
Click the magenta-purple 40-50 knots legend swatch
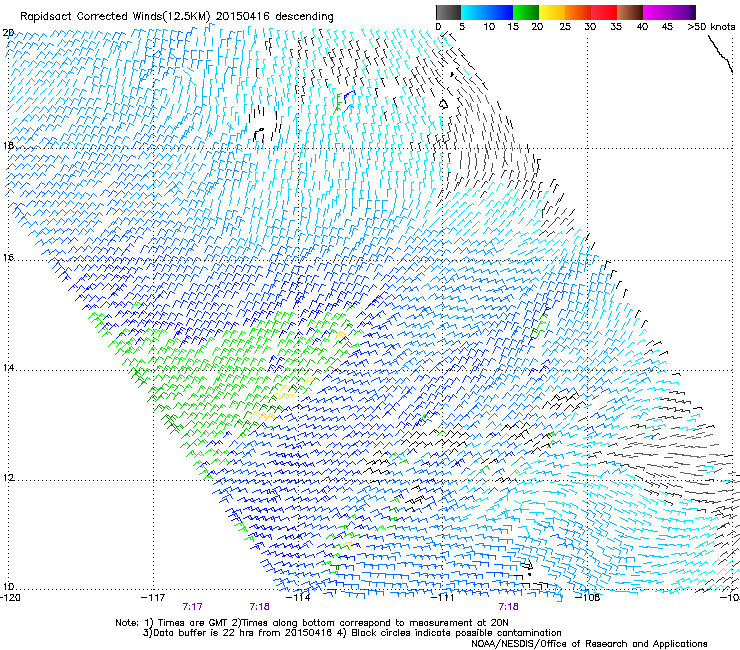(x=669, y=12)
